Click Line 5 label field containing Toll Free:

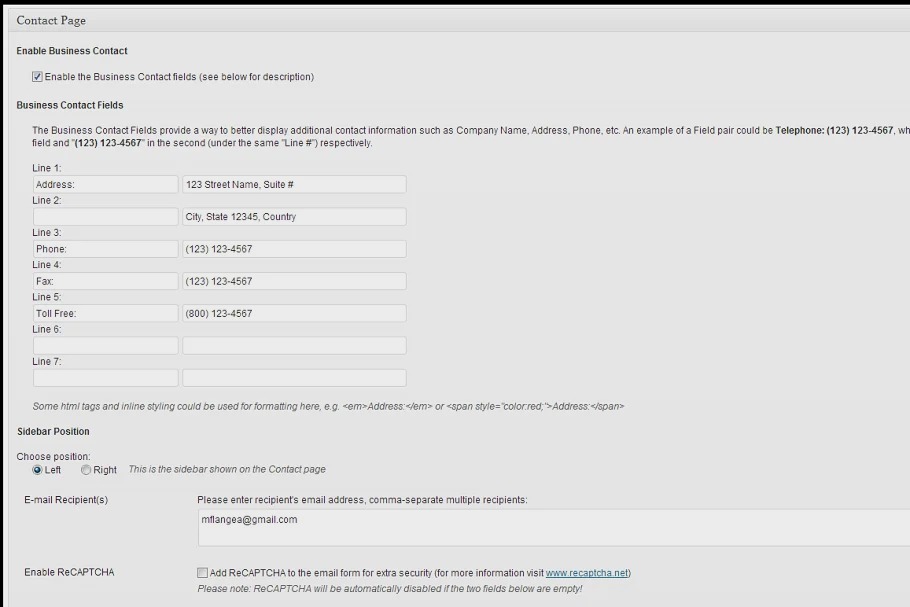click(105, 313)
